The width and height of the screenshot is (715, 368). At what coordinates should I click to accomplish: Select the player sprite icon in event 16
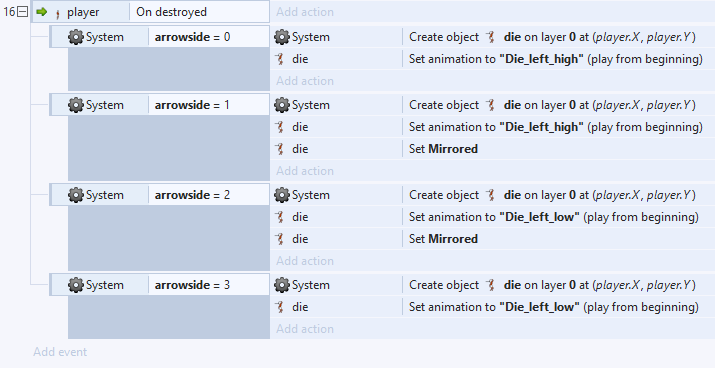pyautogui.click(x=57, y=14)
